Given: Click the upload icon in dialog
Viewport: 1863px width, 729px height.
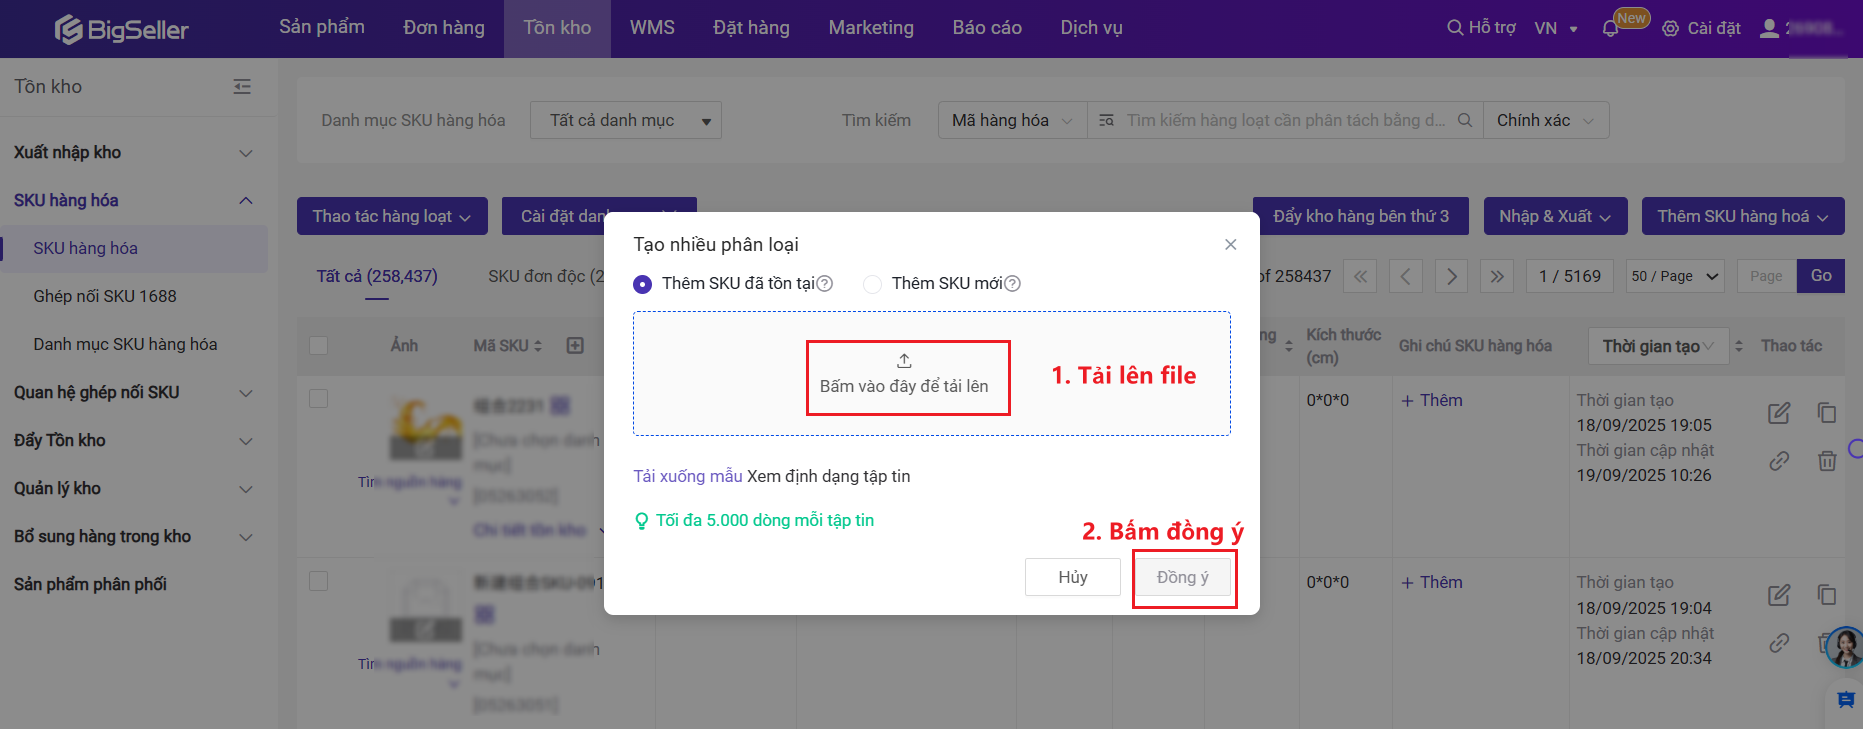Looking at the screenshot, I should pos(904,361).
